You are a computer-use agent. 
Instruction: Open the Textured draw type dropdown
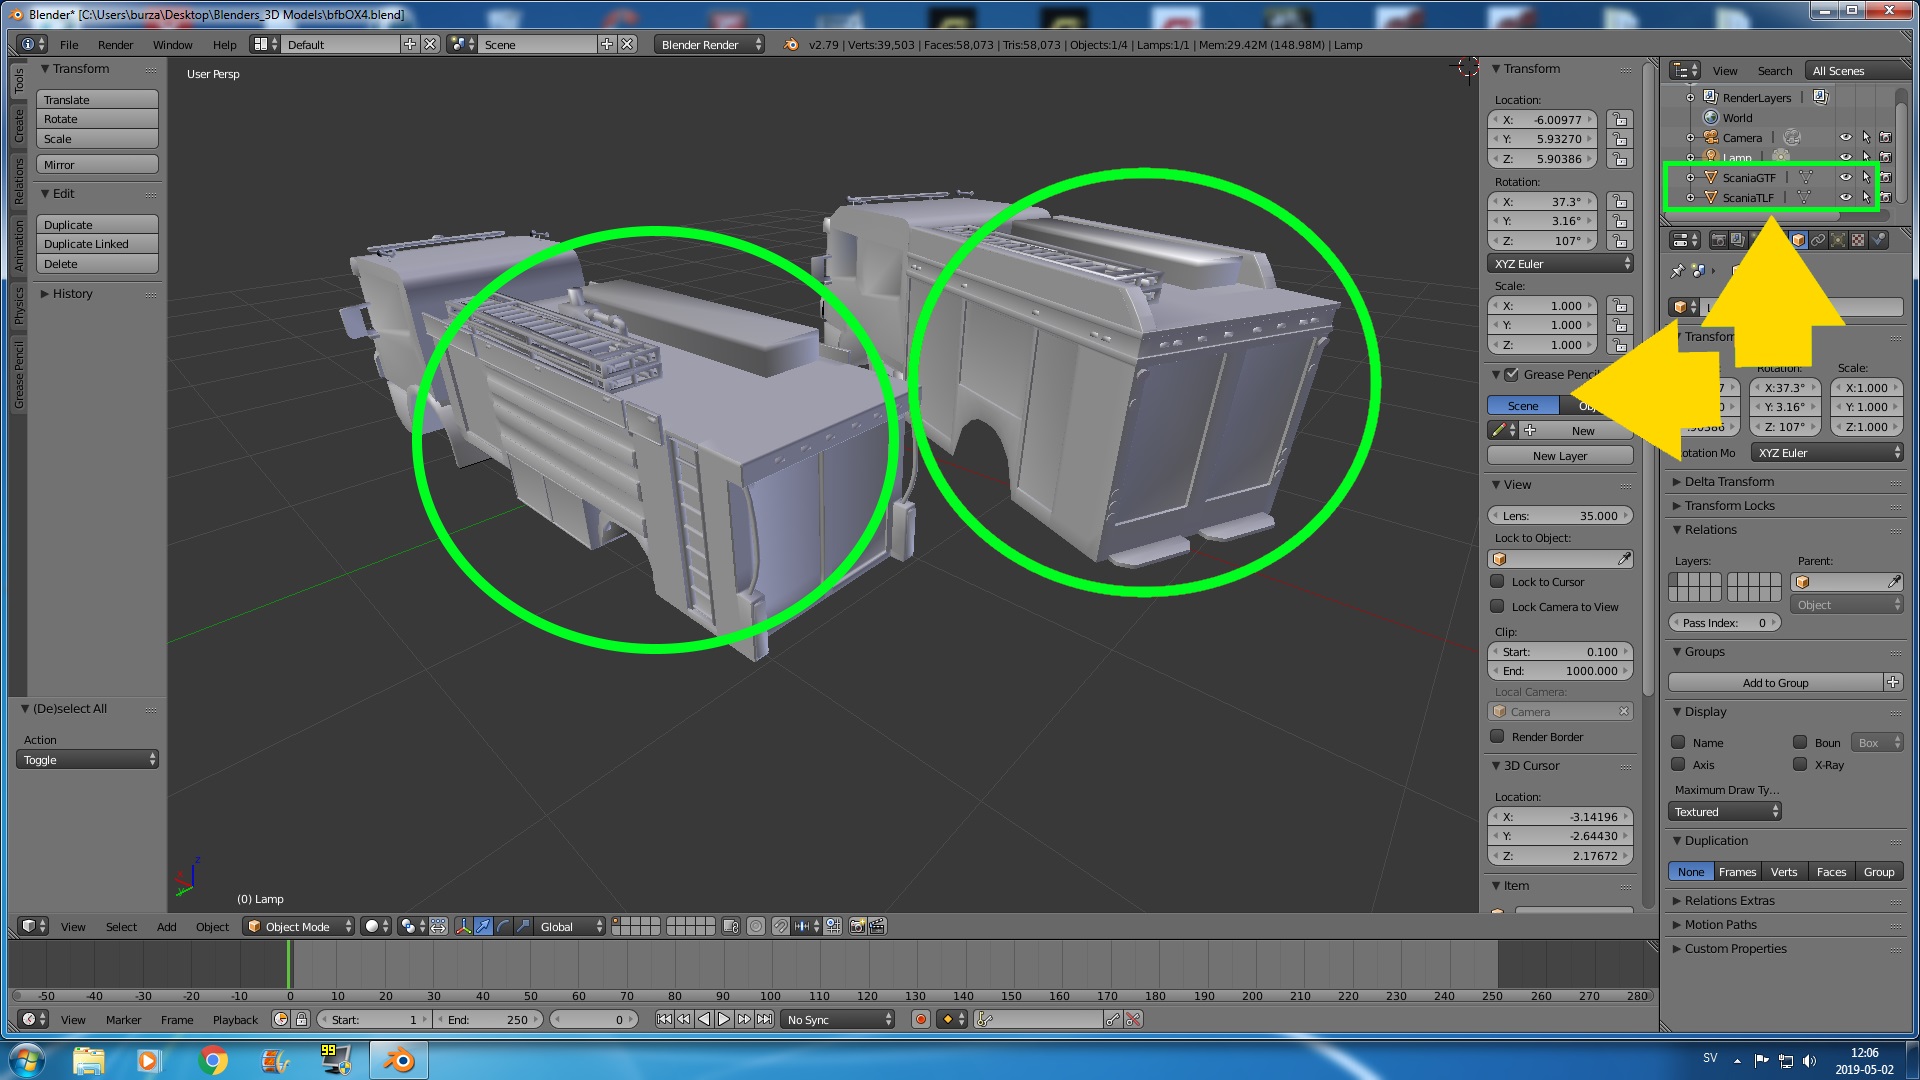click(1725, 812)
